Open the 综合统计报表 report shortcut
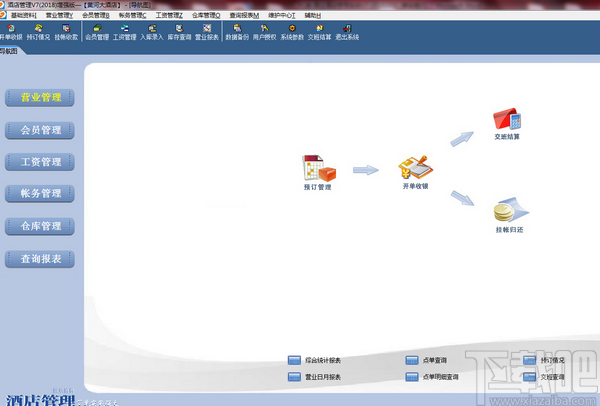This screenshot has width=600, height=406. [x=314, y=360]
